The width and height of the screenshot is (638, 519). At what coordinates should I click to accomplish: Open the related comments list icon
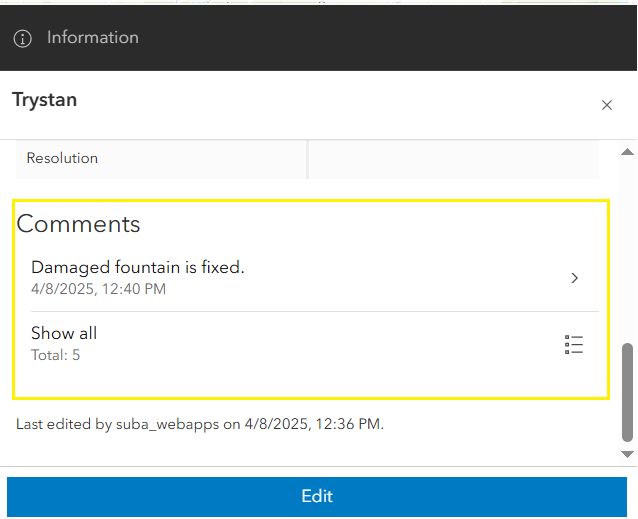(x=574, y=345)
